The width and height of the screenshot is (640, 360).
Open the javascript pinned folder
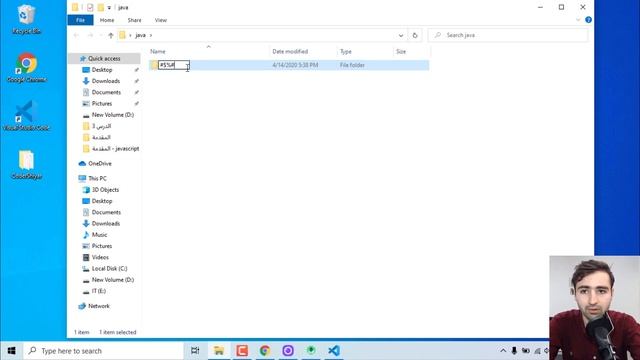pos(115,149)
